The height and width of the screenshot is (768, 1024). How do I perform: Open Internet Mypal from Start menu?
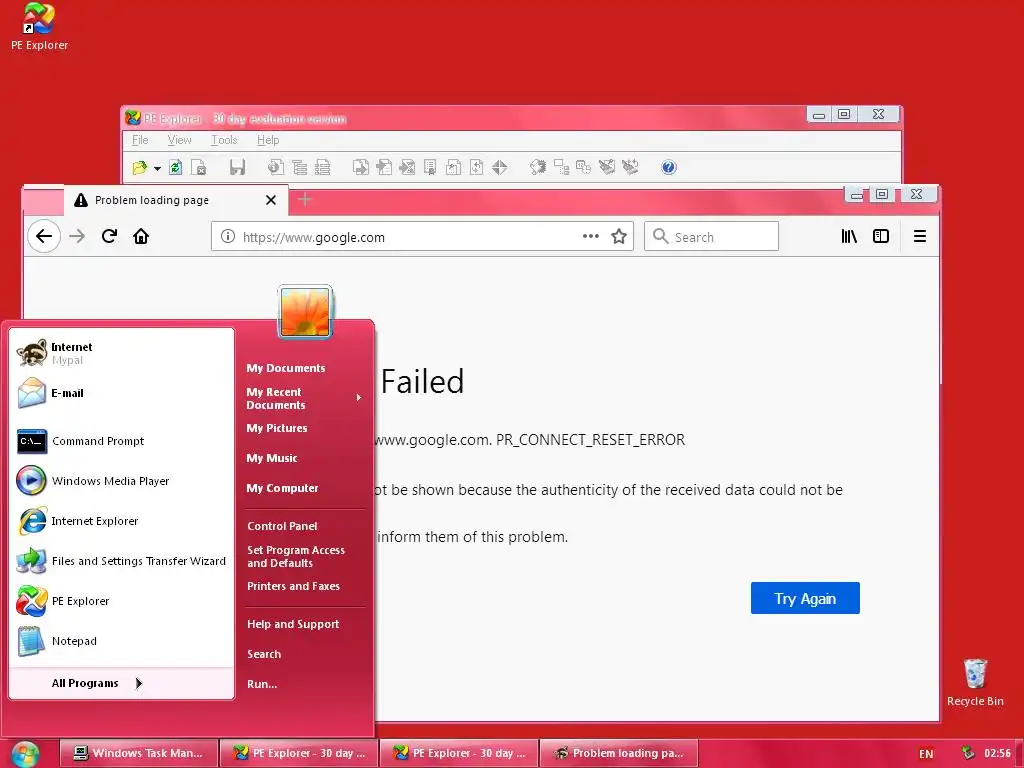coord(122,353)
